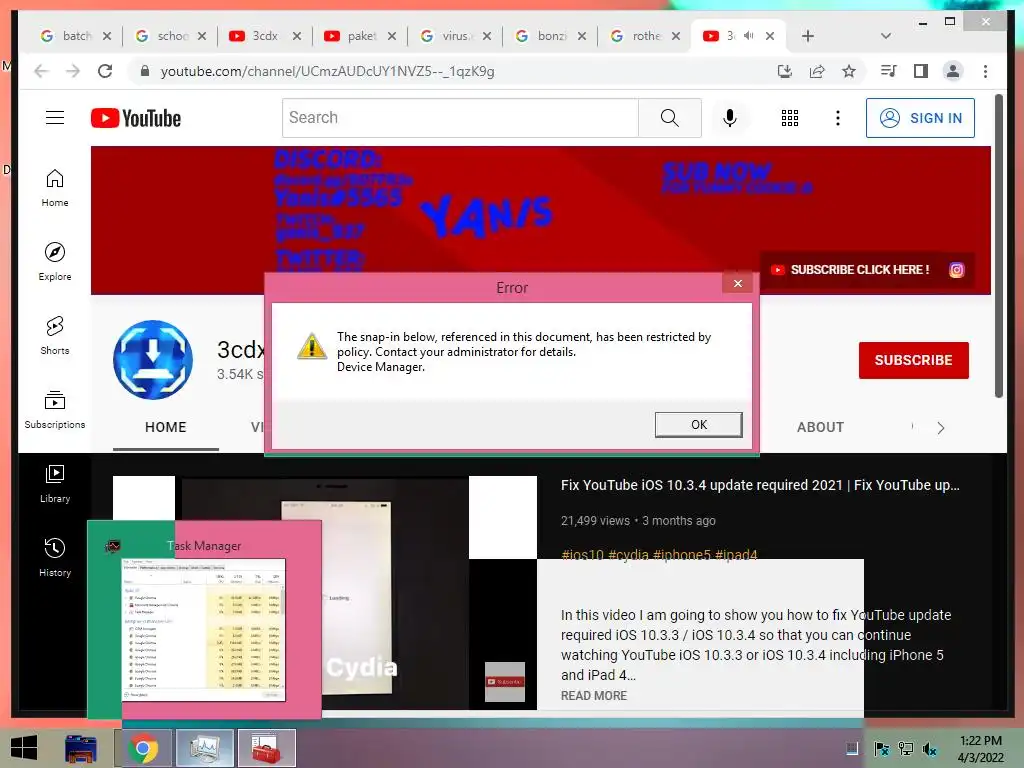This screenshot has height=768, width=1024.
Task: Open the Windows Start button
Action: tap(24, 748)
